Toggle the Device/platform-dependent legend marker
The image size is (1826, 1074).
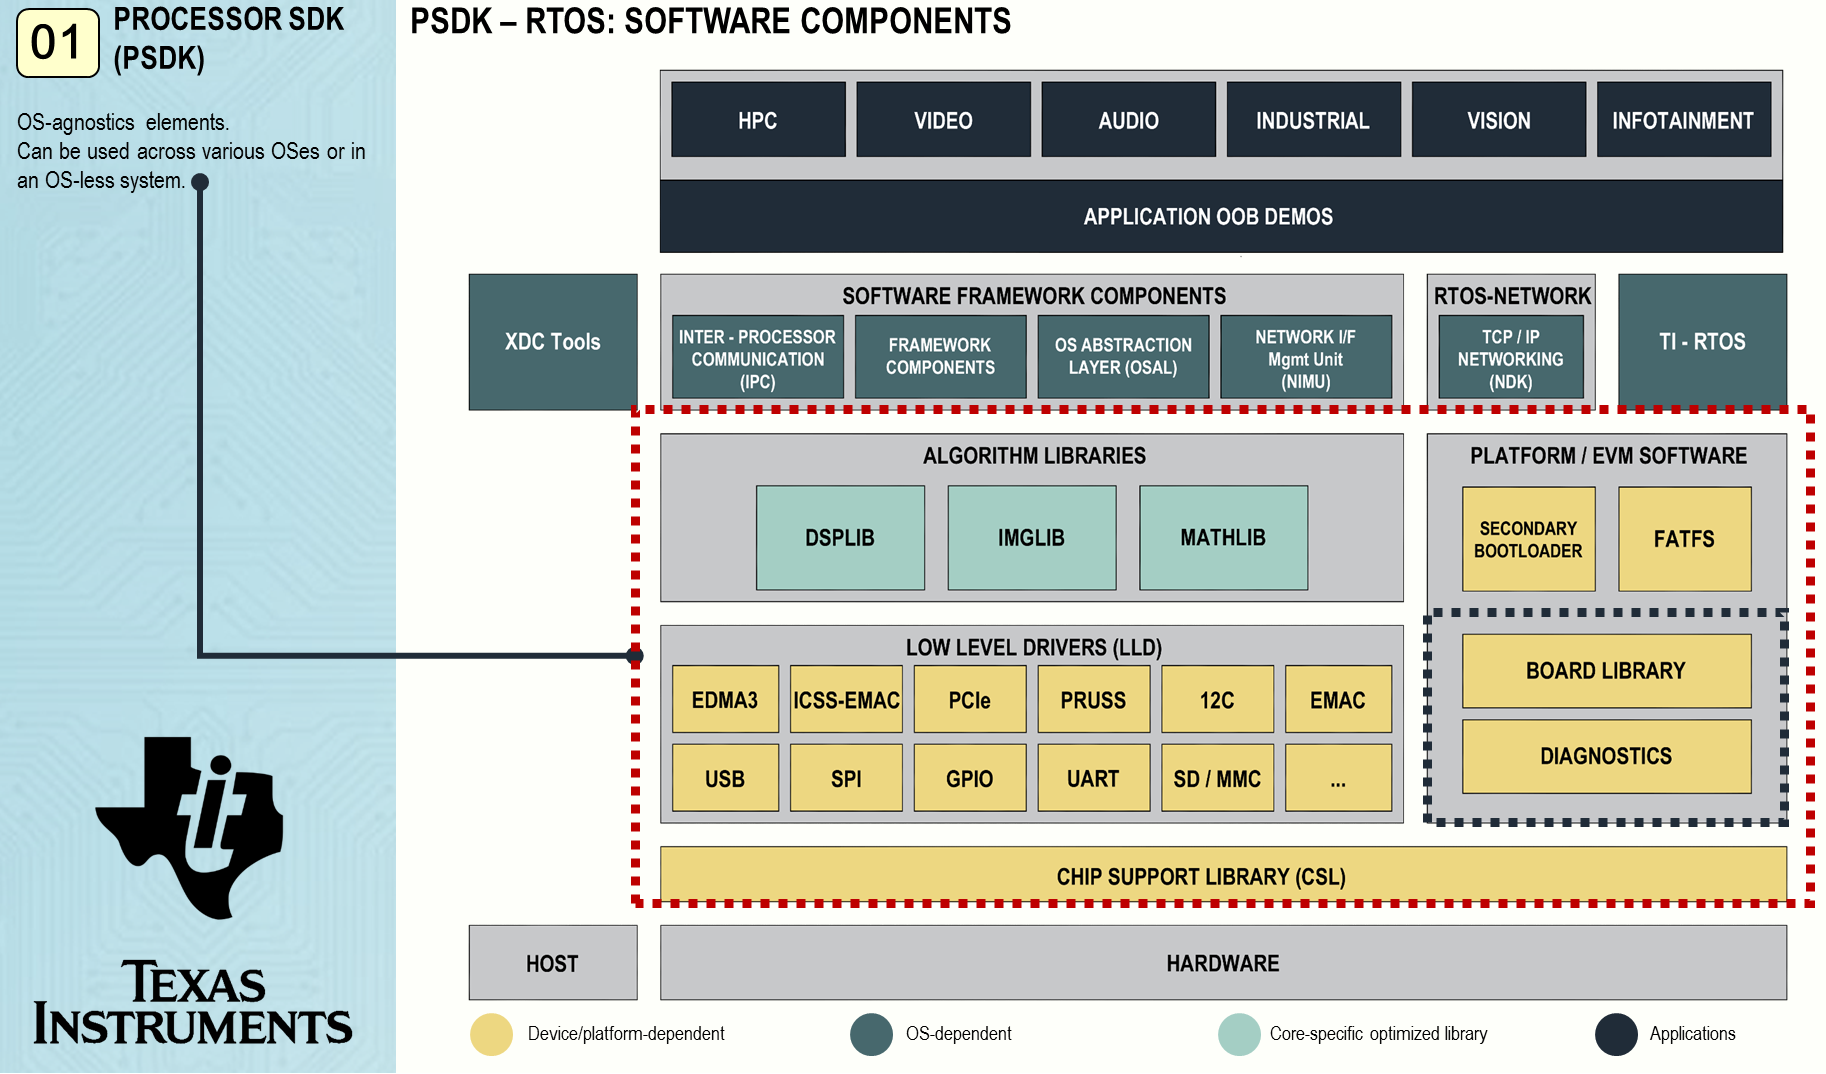click(491, 1034)
